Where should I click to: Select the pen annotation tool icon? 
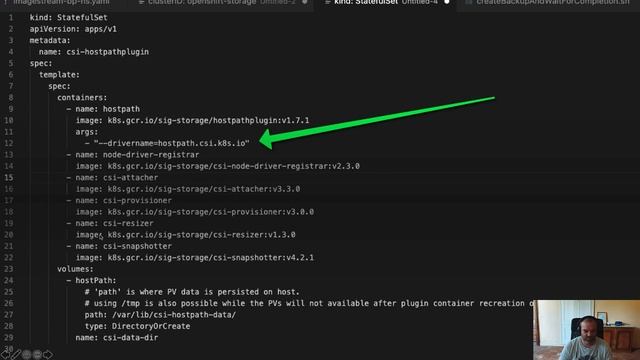point(16,354)
